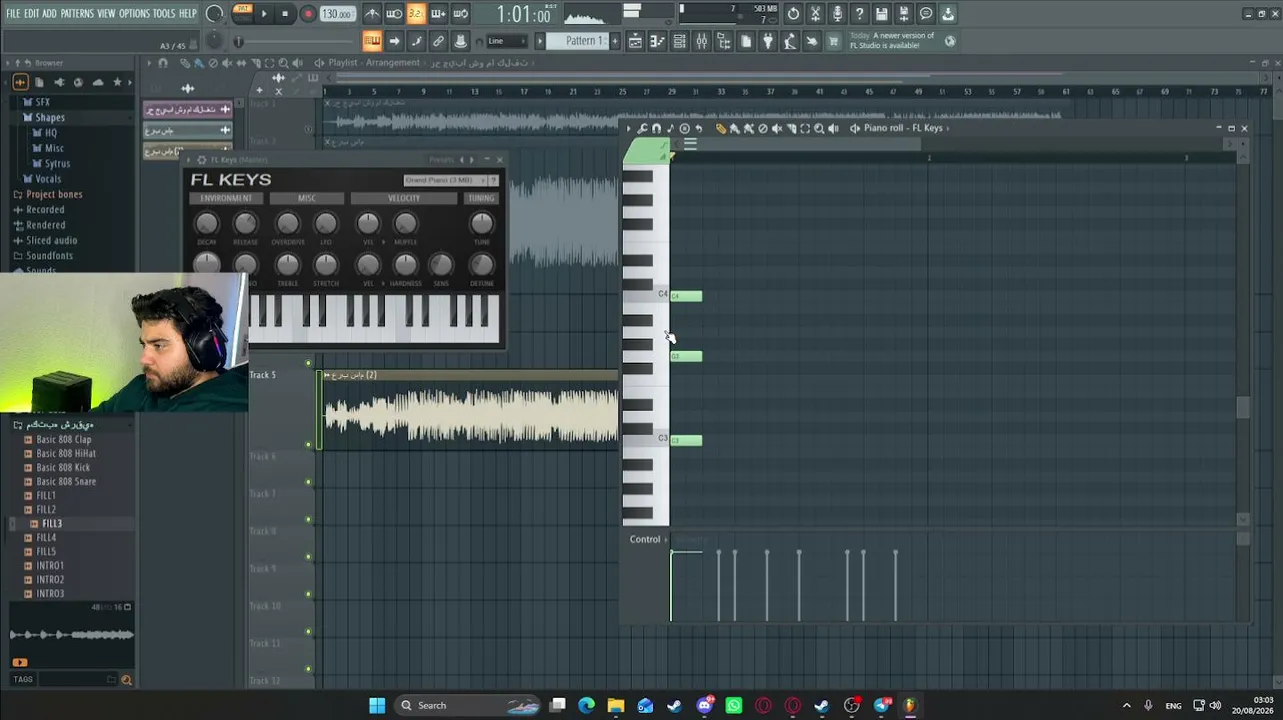Toggle note glide pencil button
1283x720 pixels.
point(416,41)
